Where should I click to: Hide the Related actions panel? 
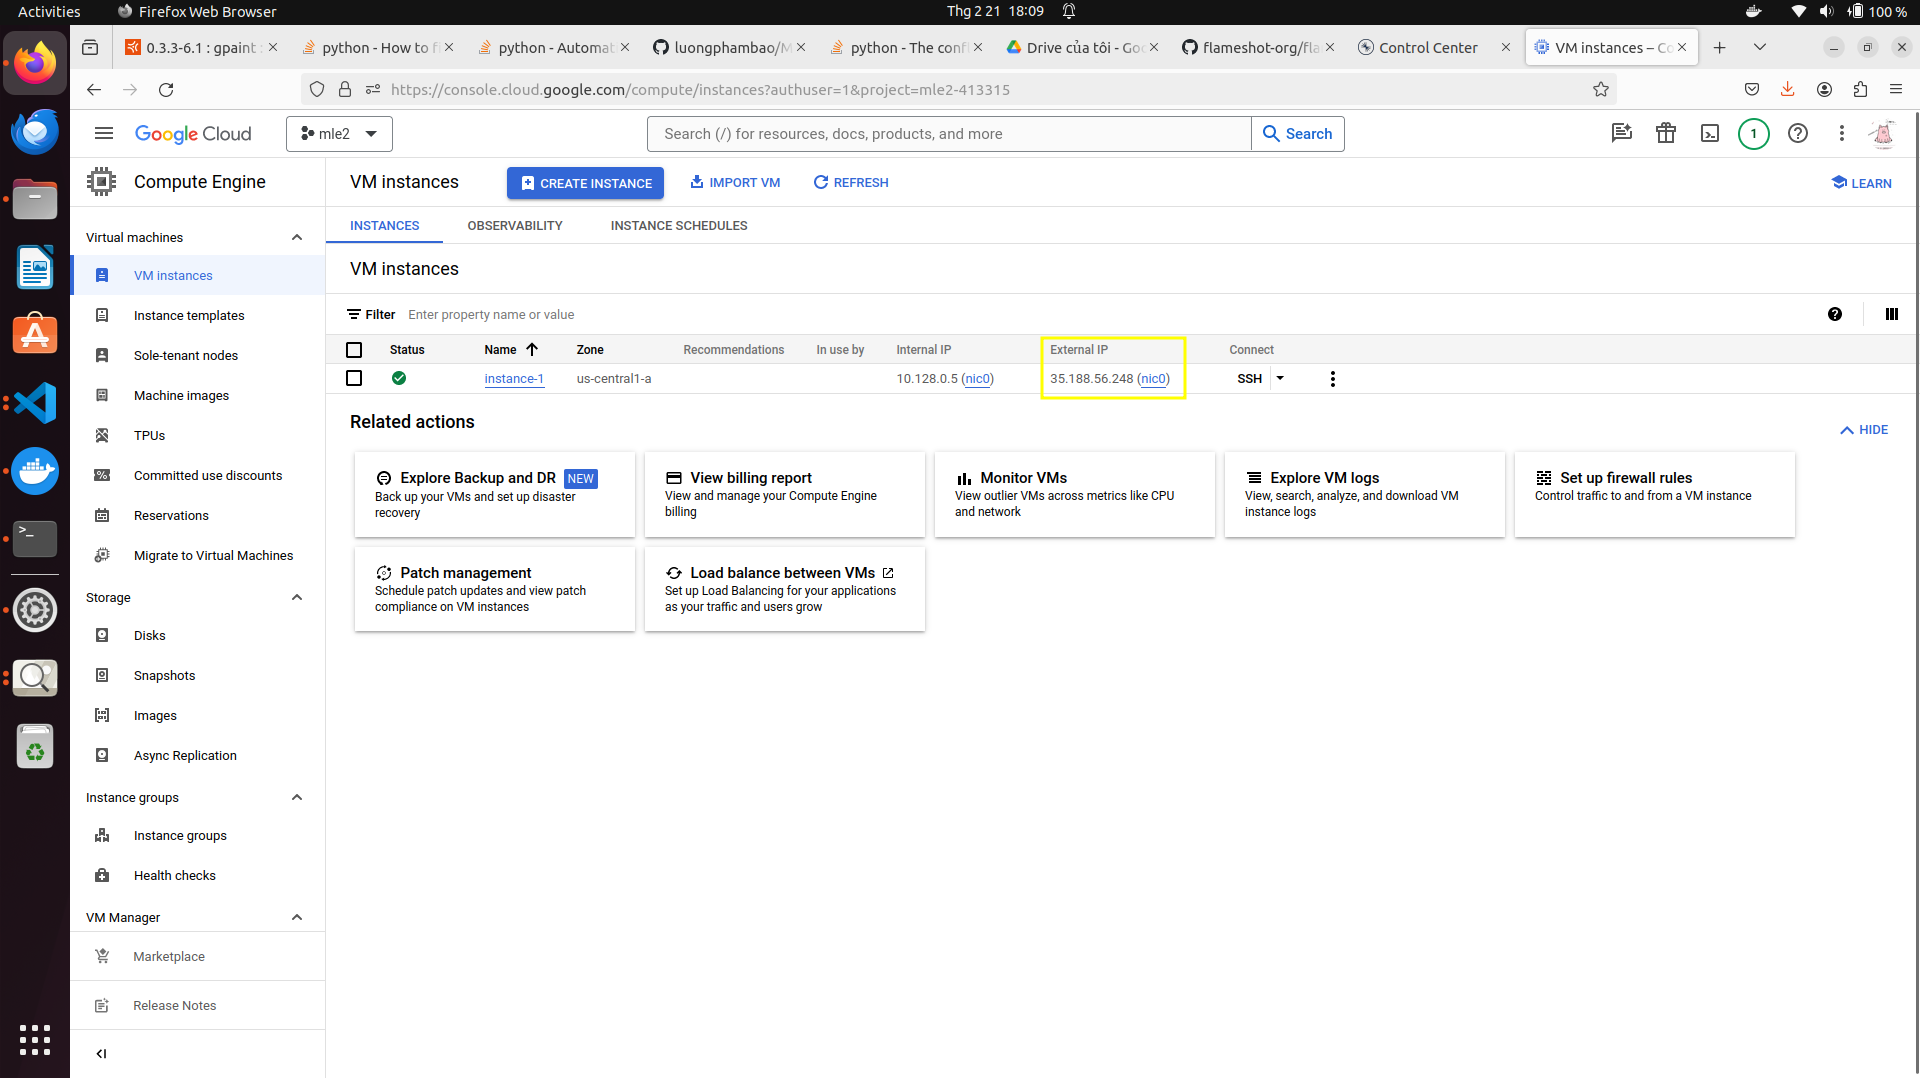[1864, 430]
